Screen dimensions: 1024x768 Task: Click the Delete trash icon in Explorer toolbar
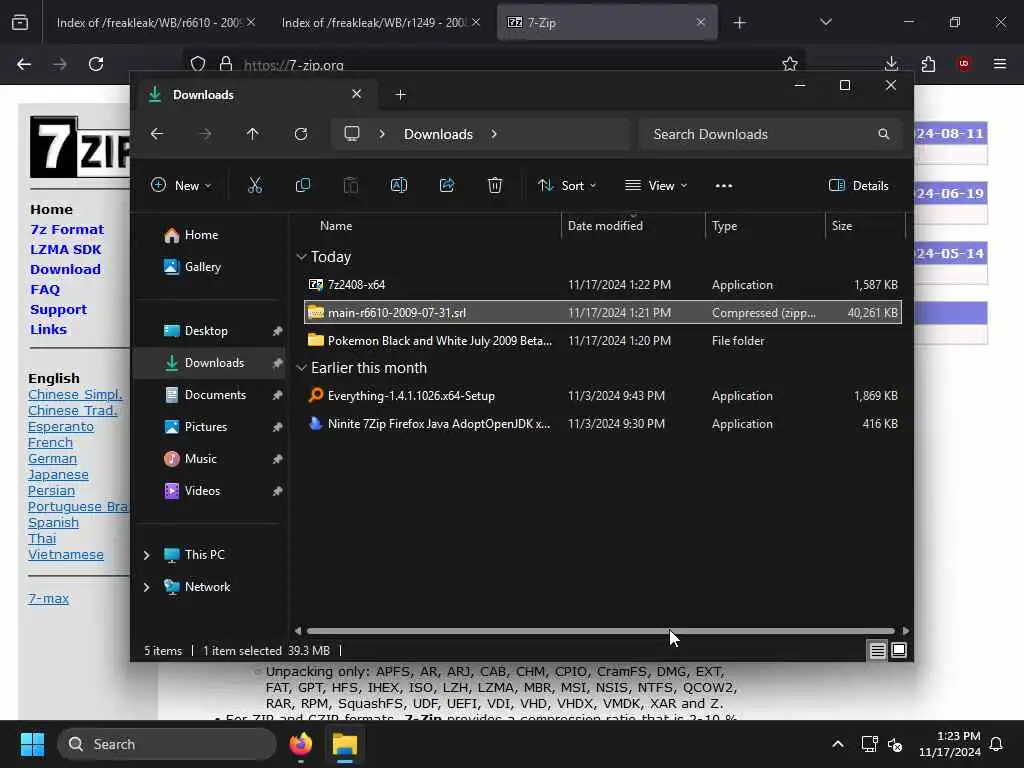tap(495, 185)
